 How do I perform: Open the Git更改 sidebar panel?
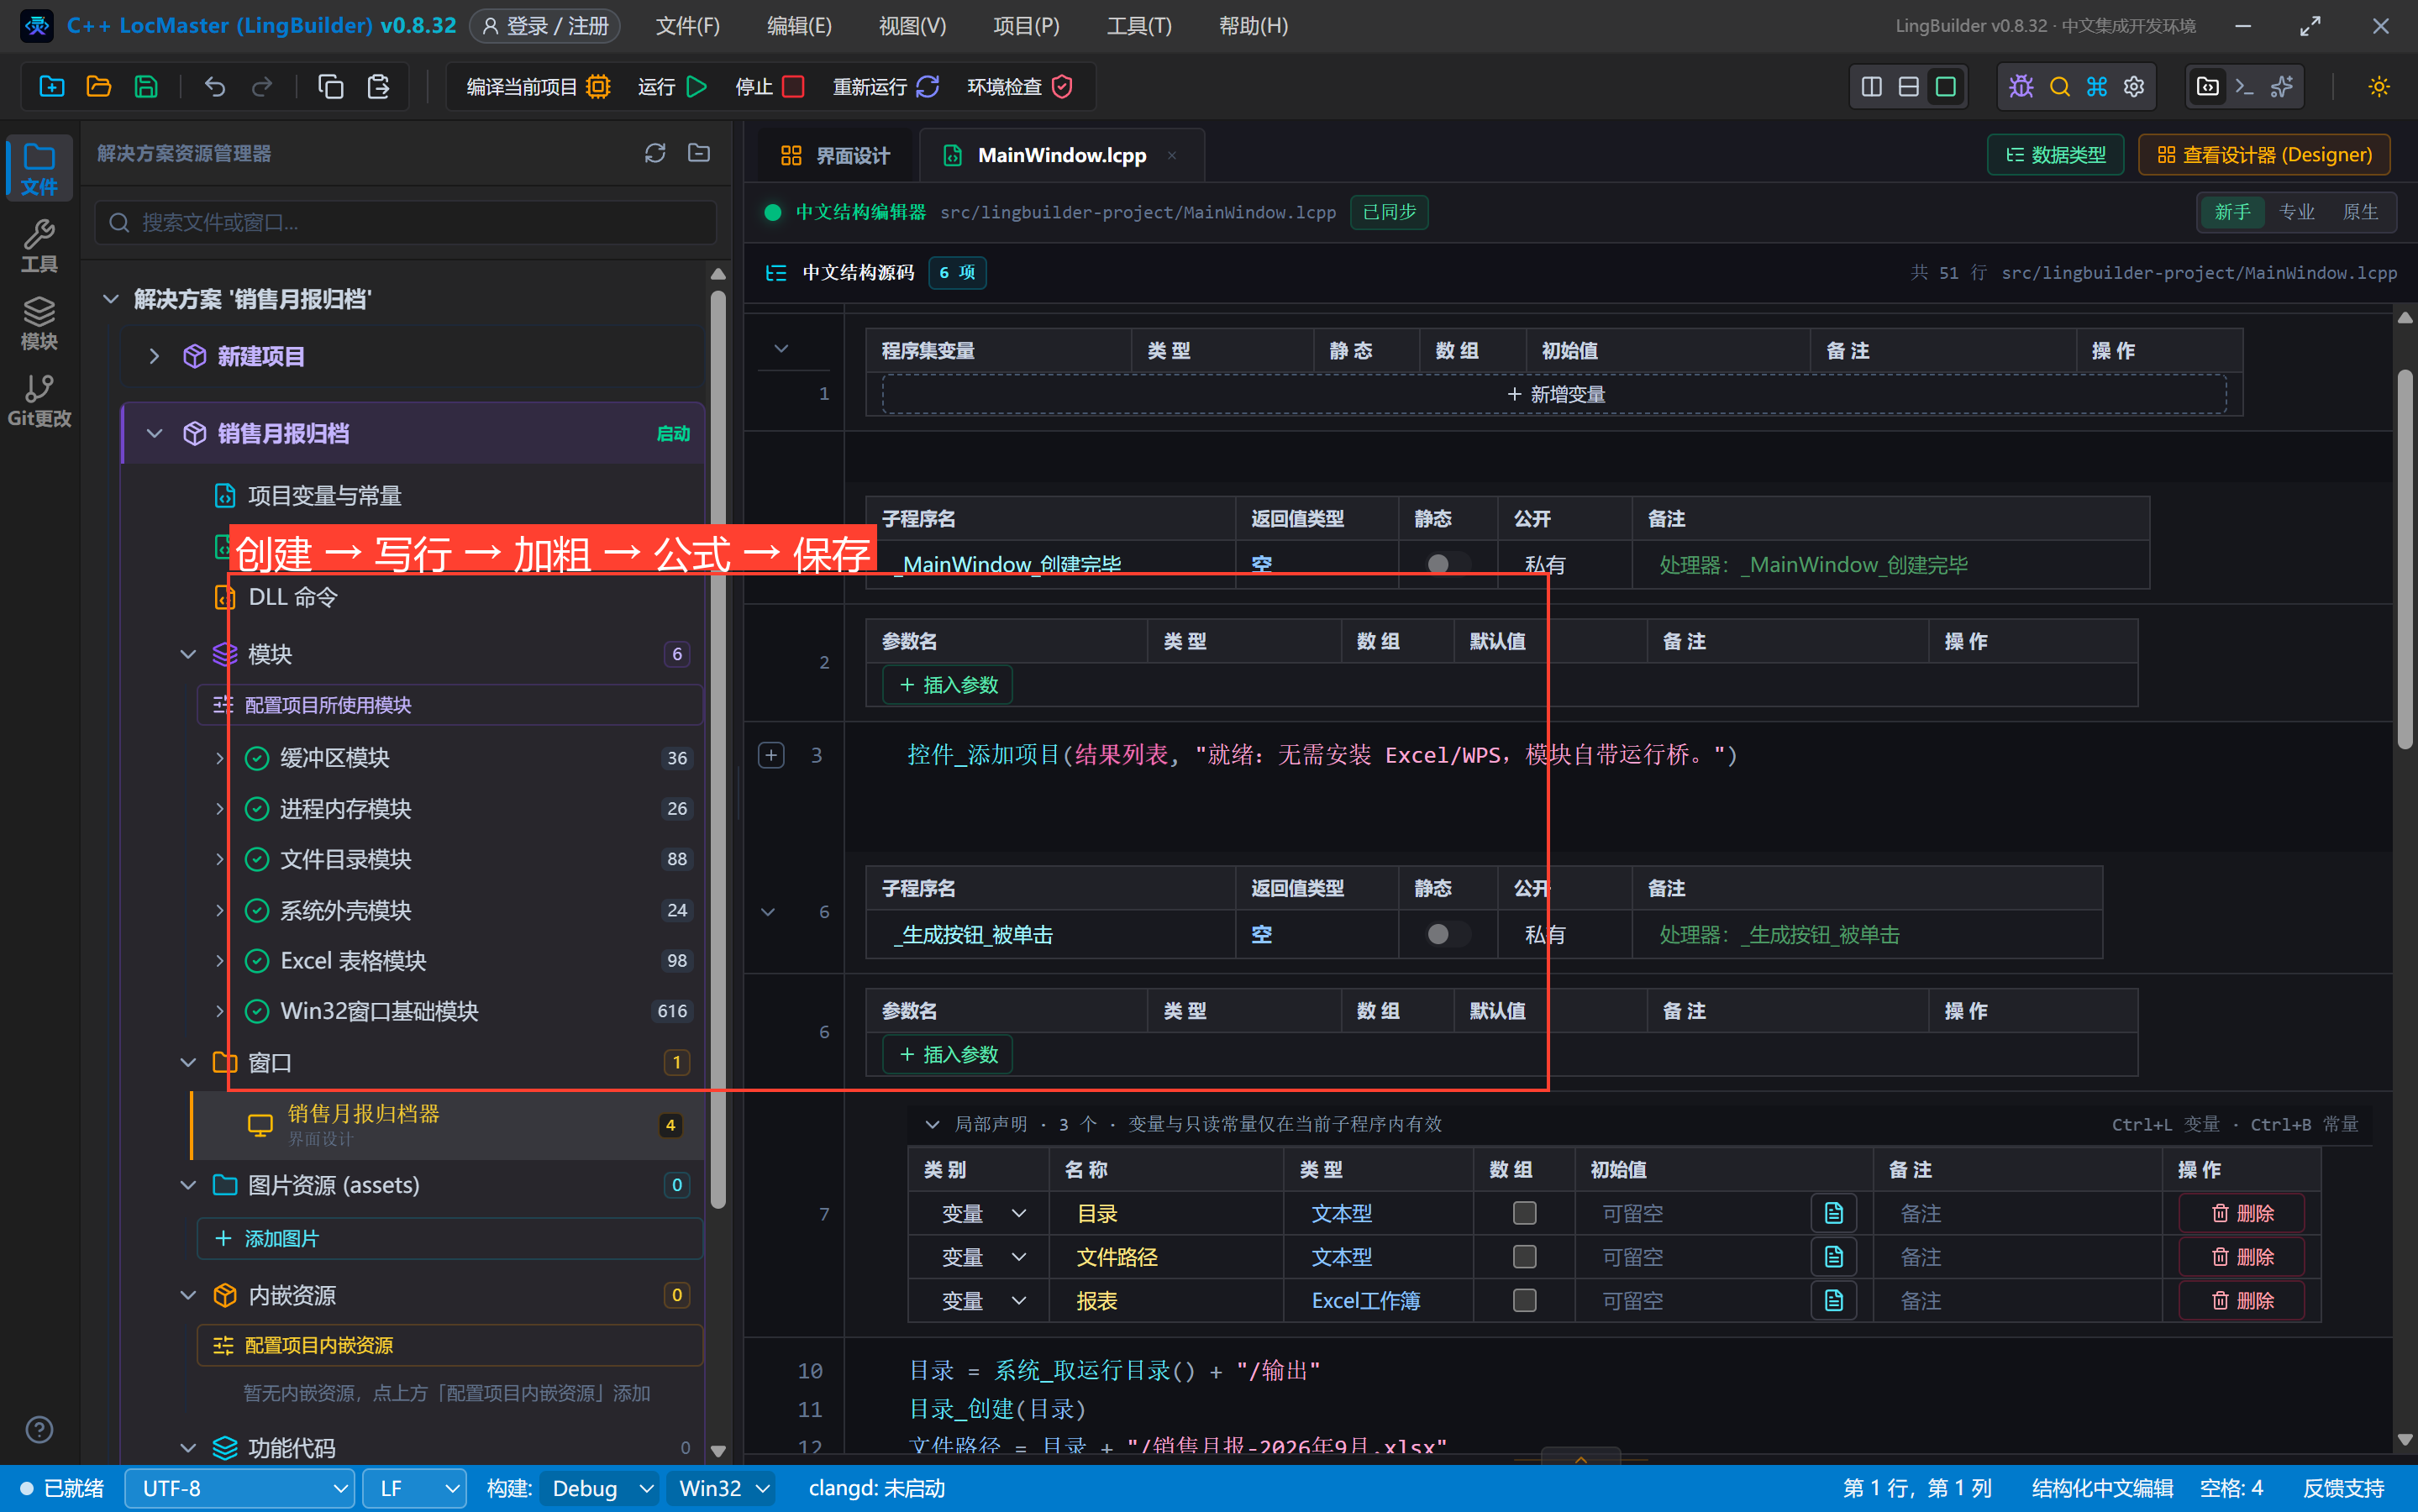coord(39,400)
